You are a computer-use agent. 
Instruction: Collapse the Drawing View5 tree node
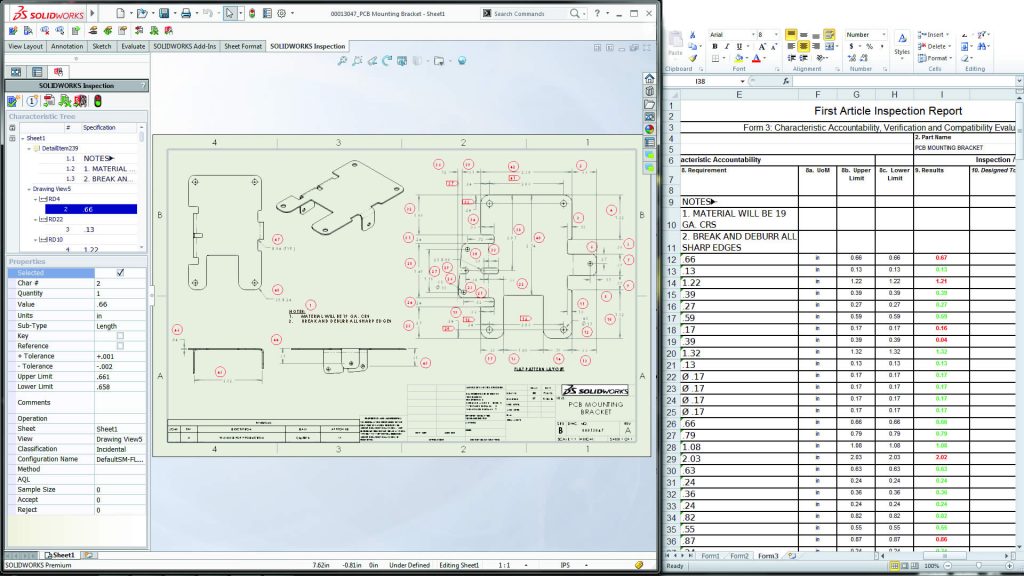(x=31, y=188)
